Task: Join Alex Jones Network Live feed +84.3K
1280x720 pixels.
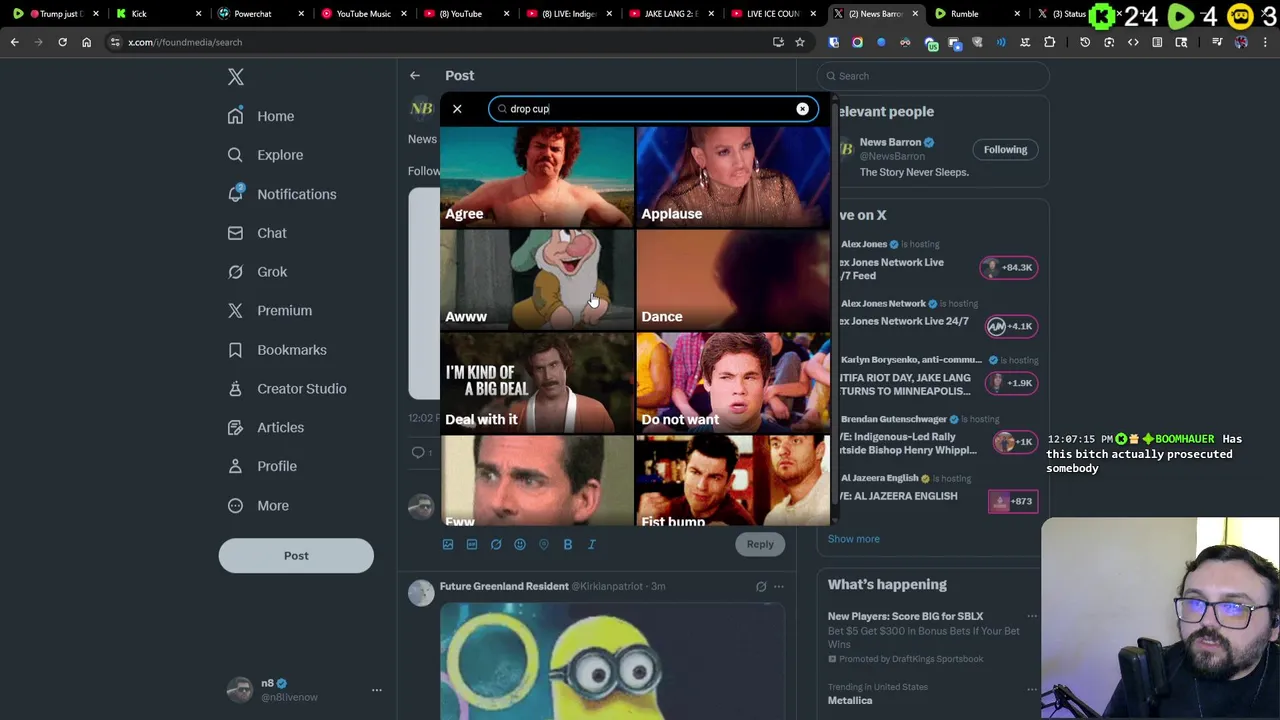Action: (x=1009, y=267)
